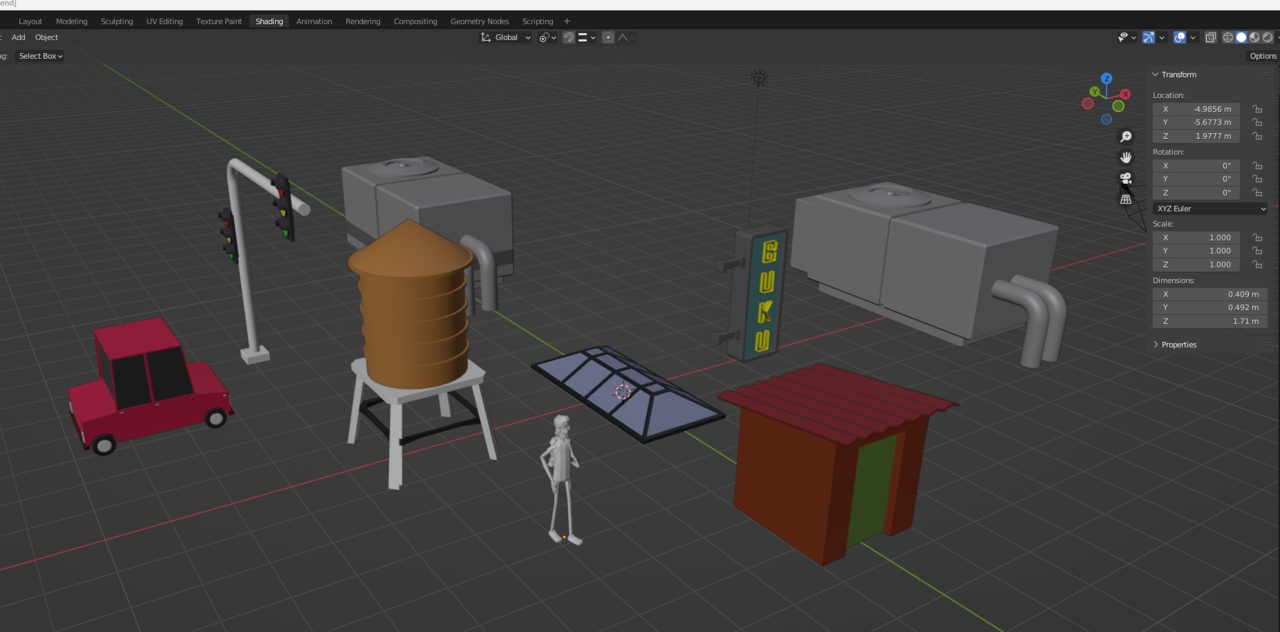Open the Add menu

(x=18, y=37)
